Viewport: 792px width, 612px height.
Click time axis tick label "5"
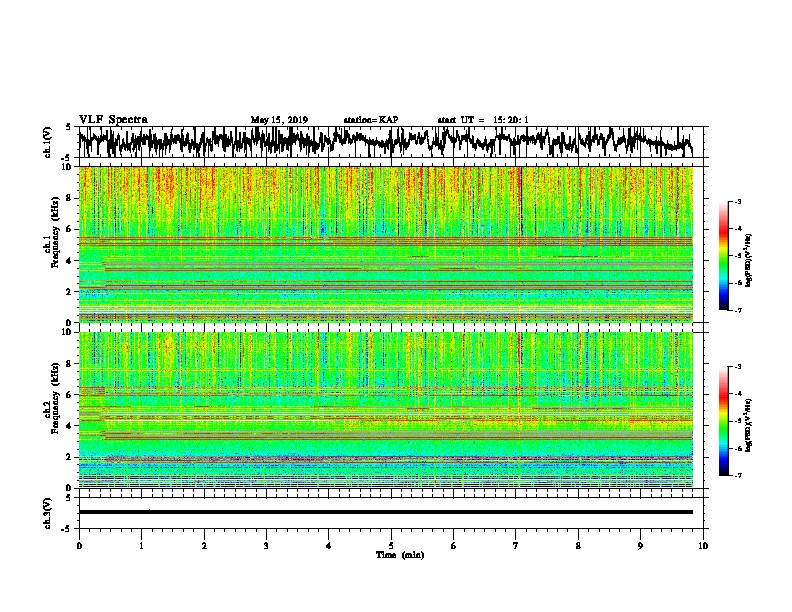click(391, 546)
